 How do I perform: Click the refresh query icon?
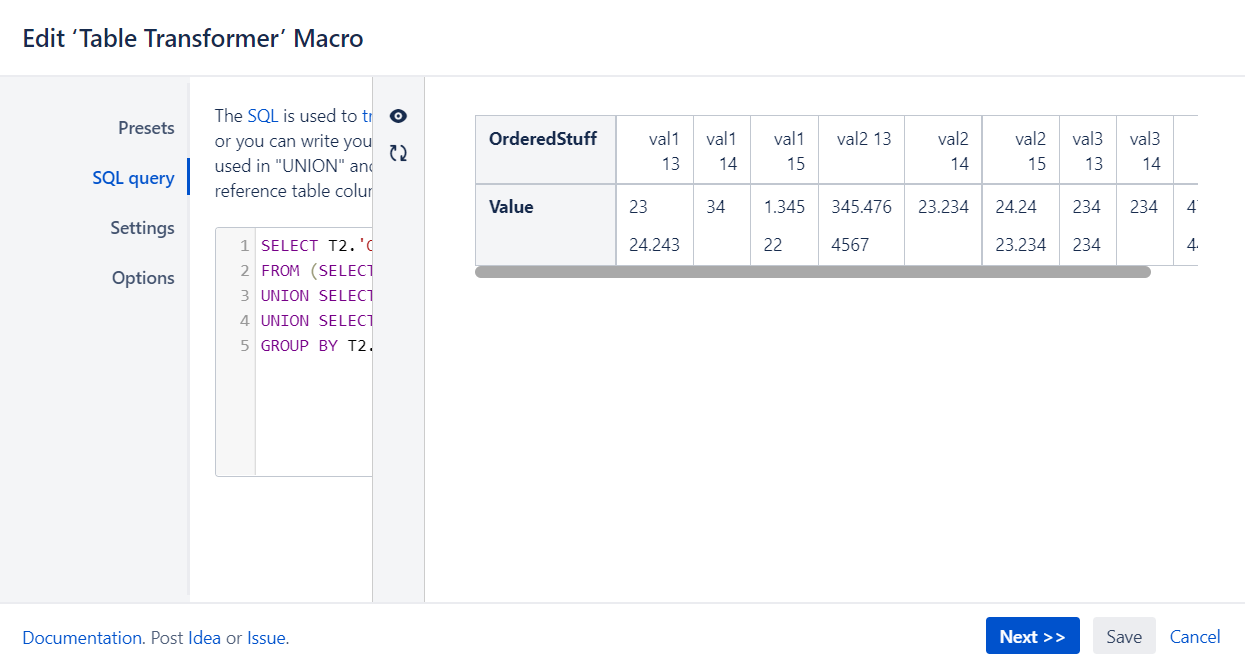(398, 153)
